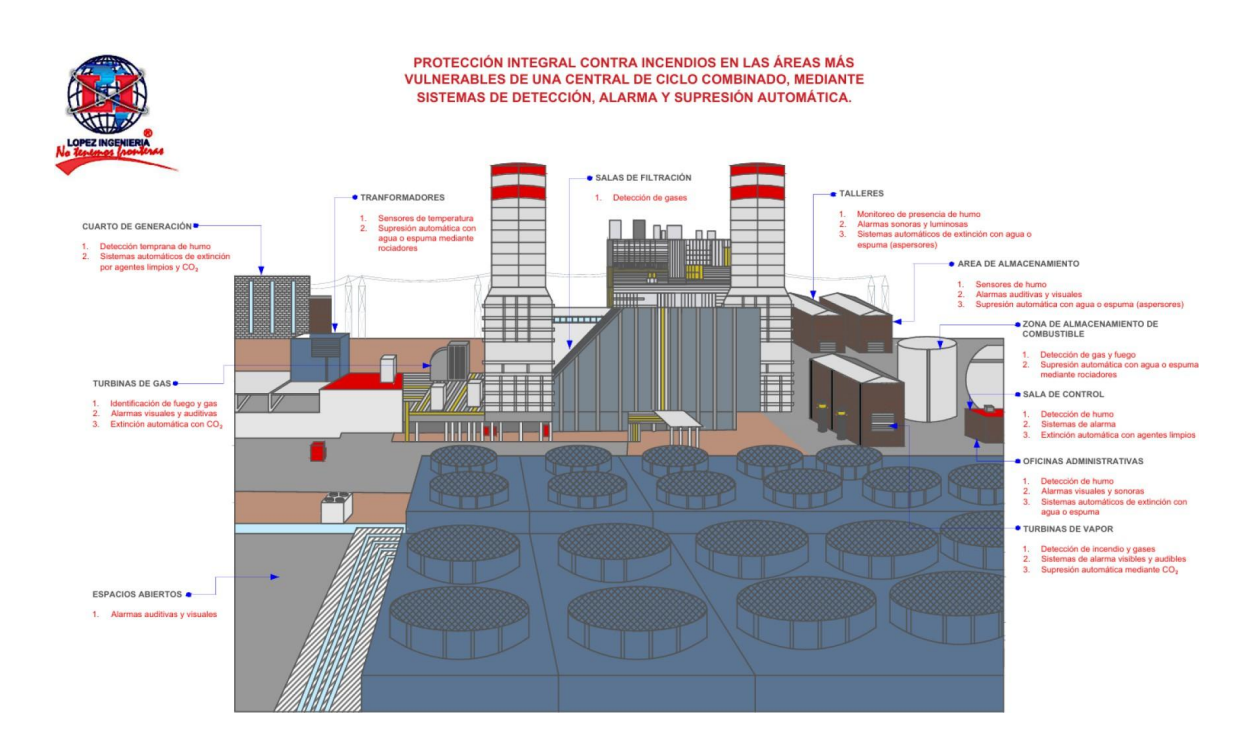The width and height of the screenshot is (1248, 734).
Task: Click the Lopez Ingenieria globe logo
Action: (107, 98)
